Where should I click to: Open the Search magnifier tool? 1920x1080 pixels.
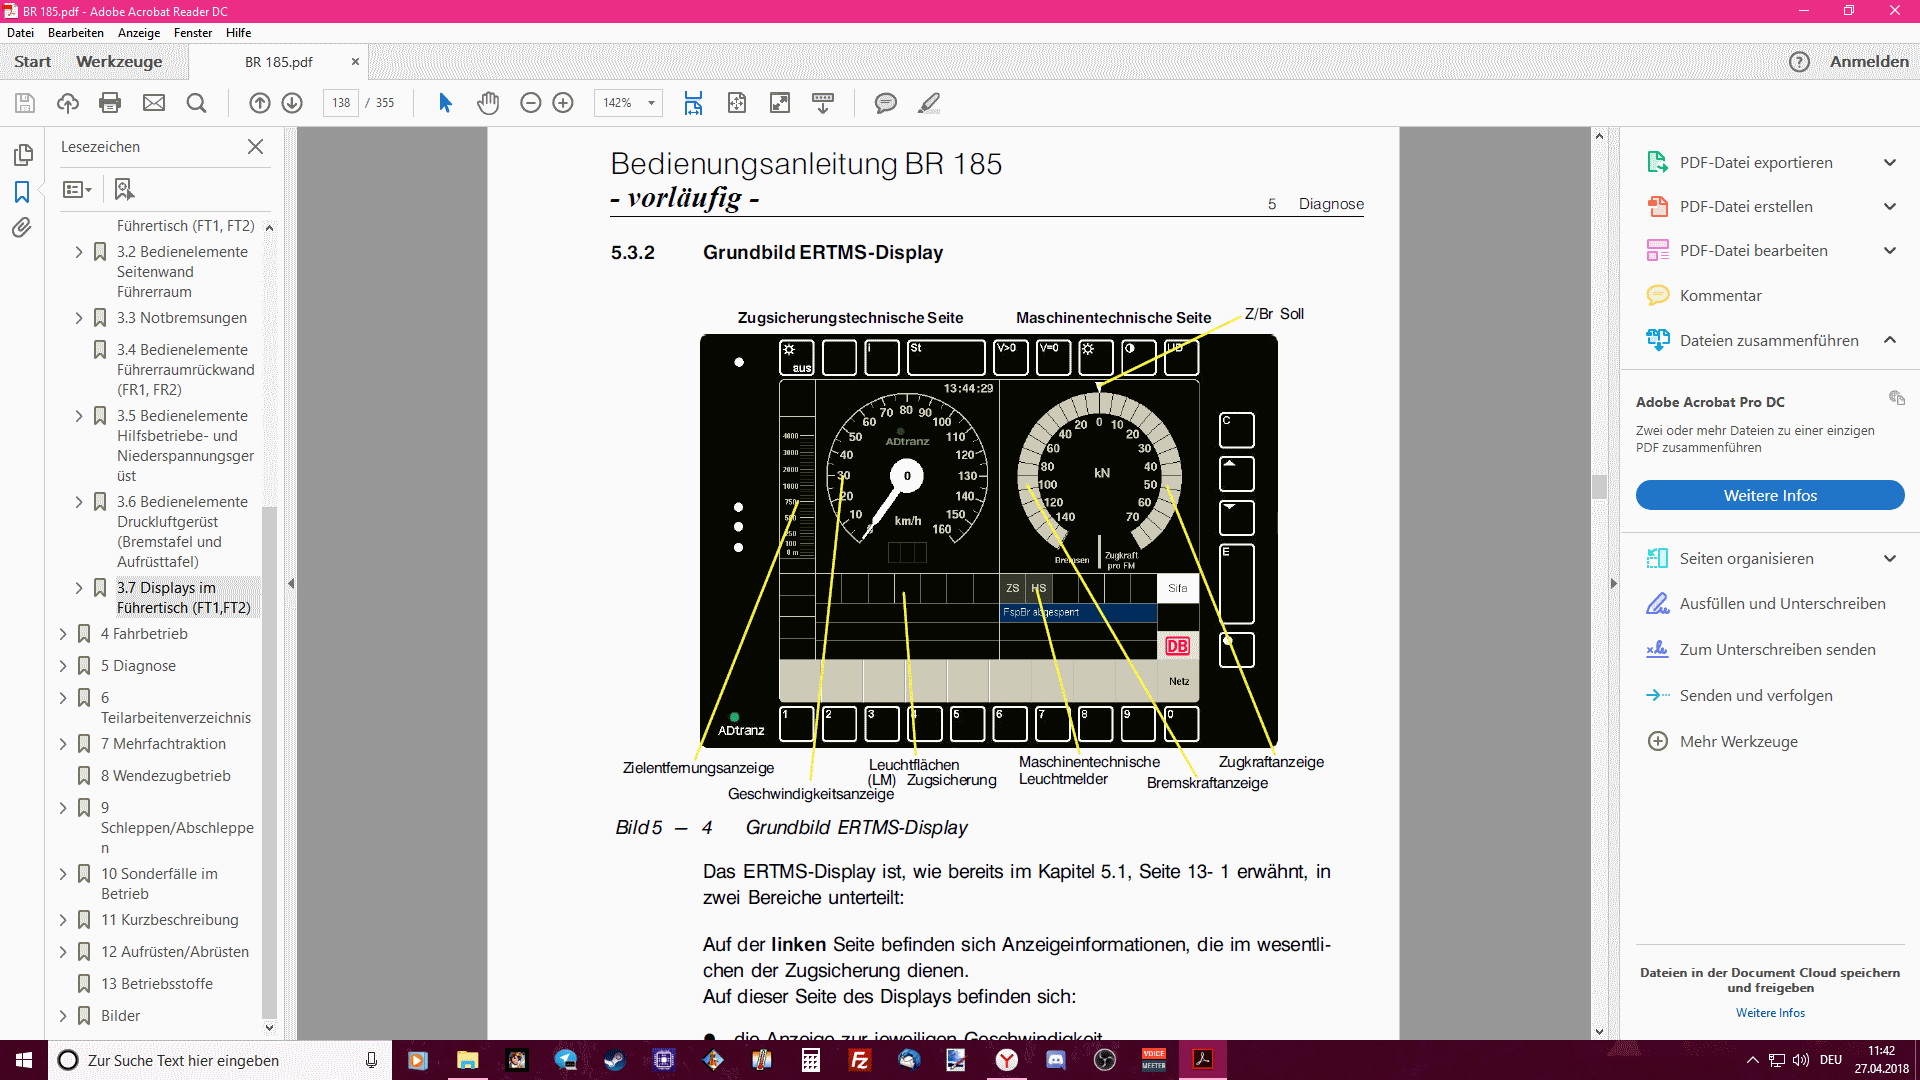tap(197, 103)
